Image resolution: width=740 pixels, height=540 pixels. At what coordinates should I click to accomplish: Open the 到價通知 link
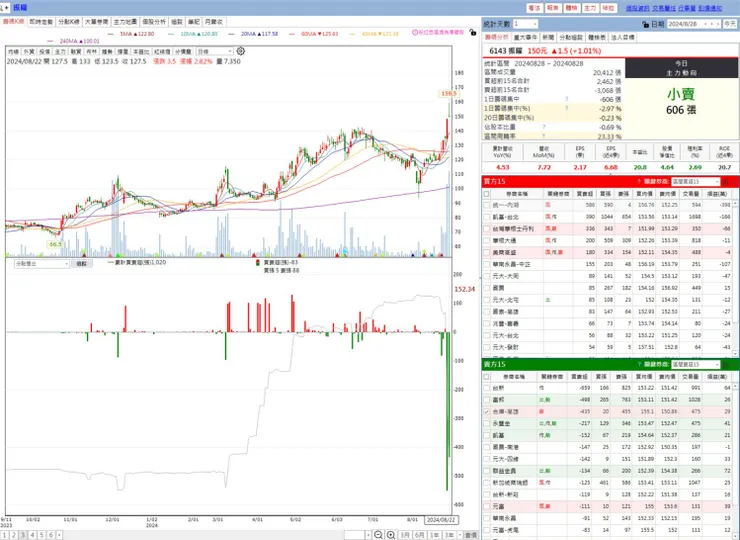(x=710, y=8)
